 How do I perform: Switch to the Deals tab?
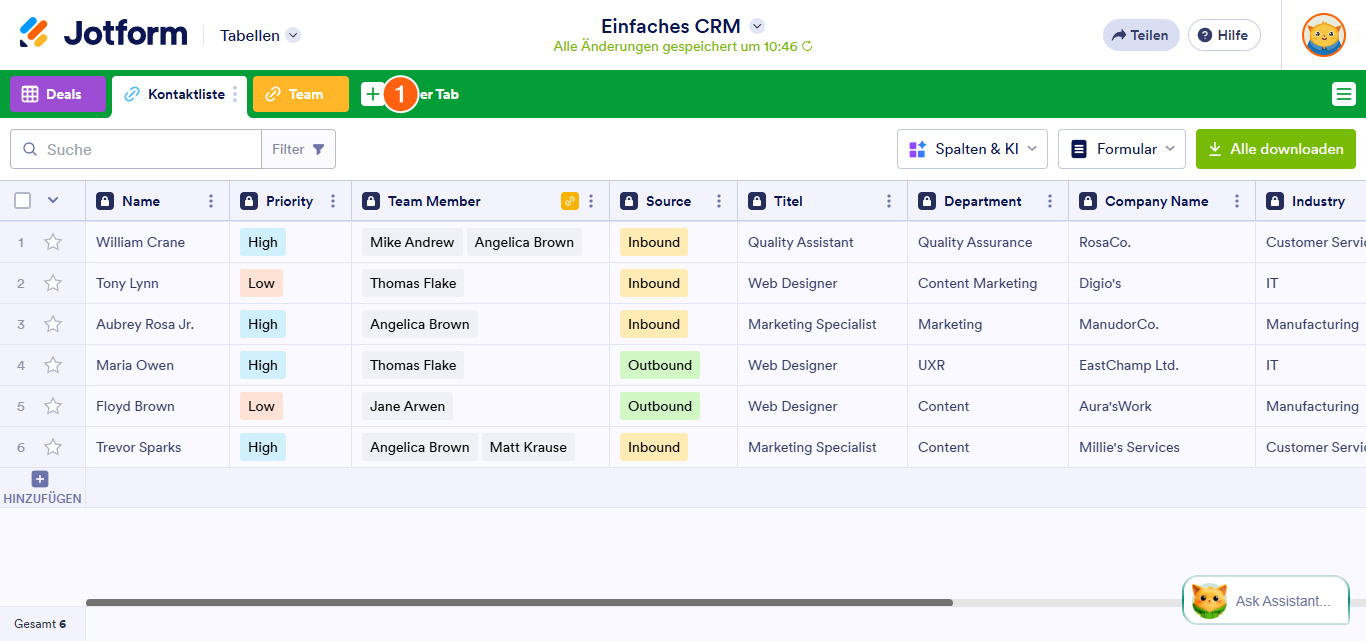pos(57,94)
